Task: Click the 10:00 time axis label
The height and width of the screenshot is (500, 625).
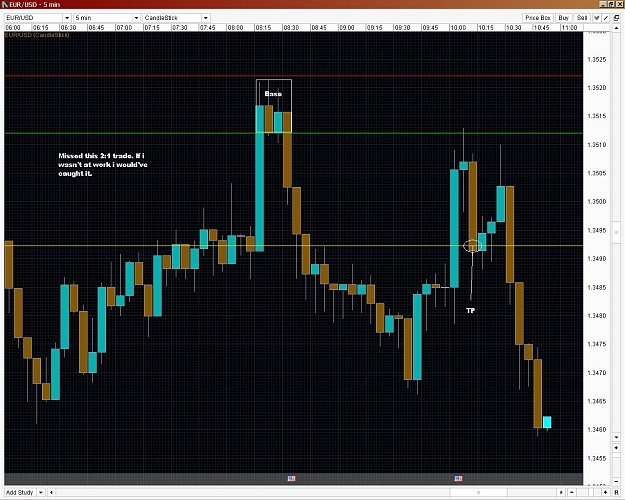Action: coord(458,28)
